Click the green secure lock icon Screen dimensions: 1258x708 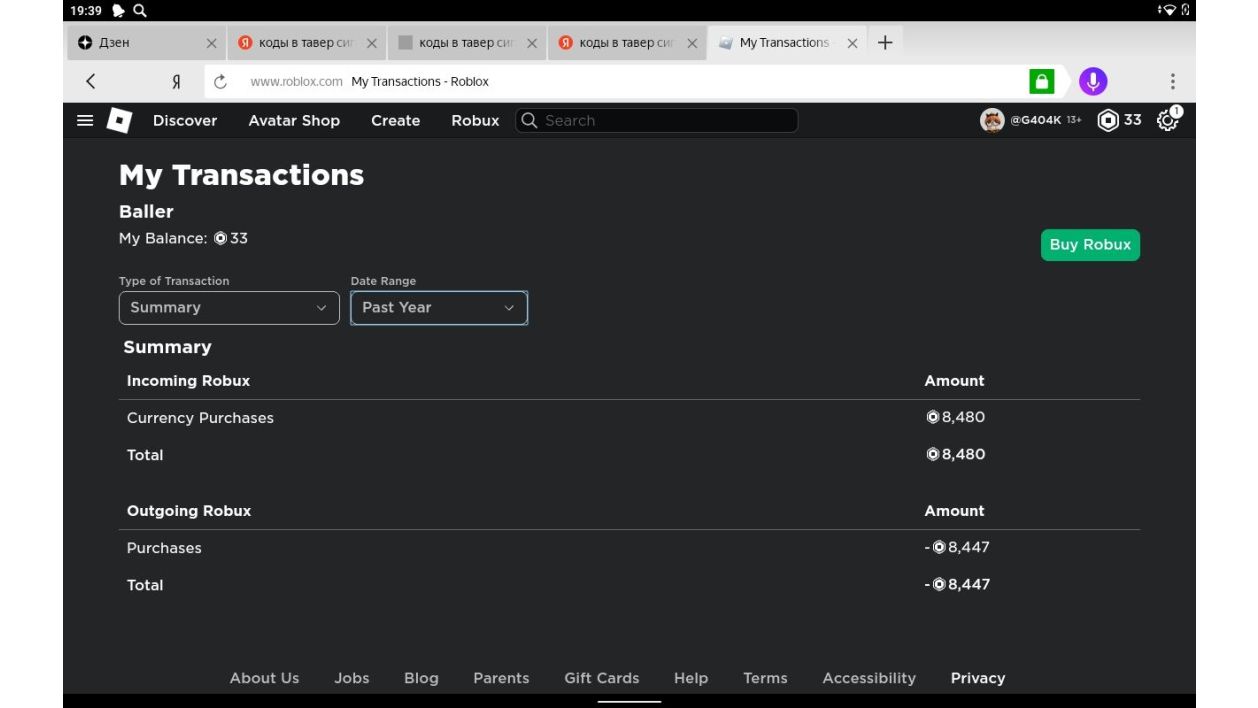(x=1042, y=81)
